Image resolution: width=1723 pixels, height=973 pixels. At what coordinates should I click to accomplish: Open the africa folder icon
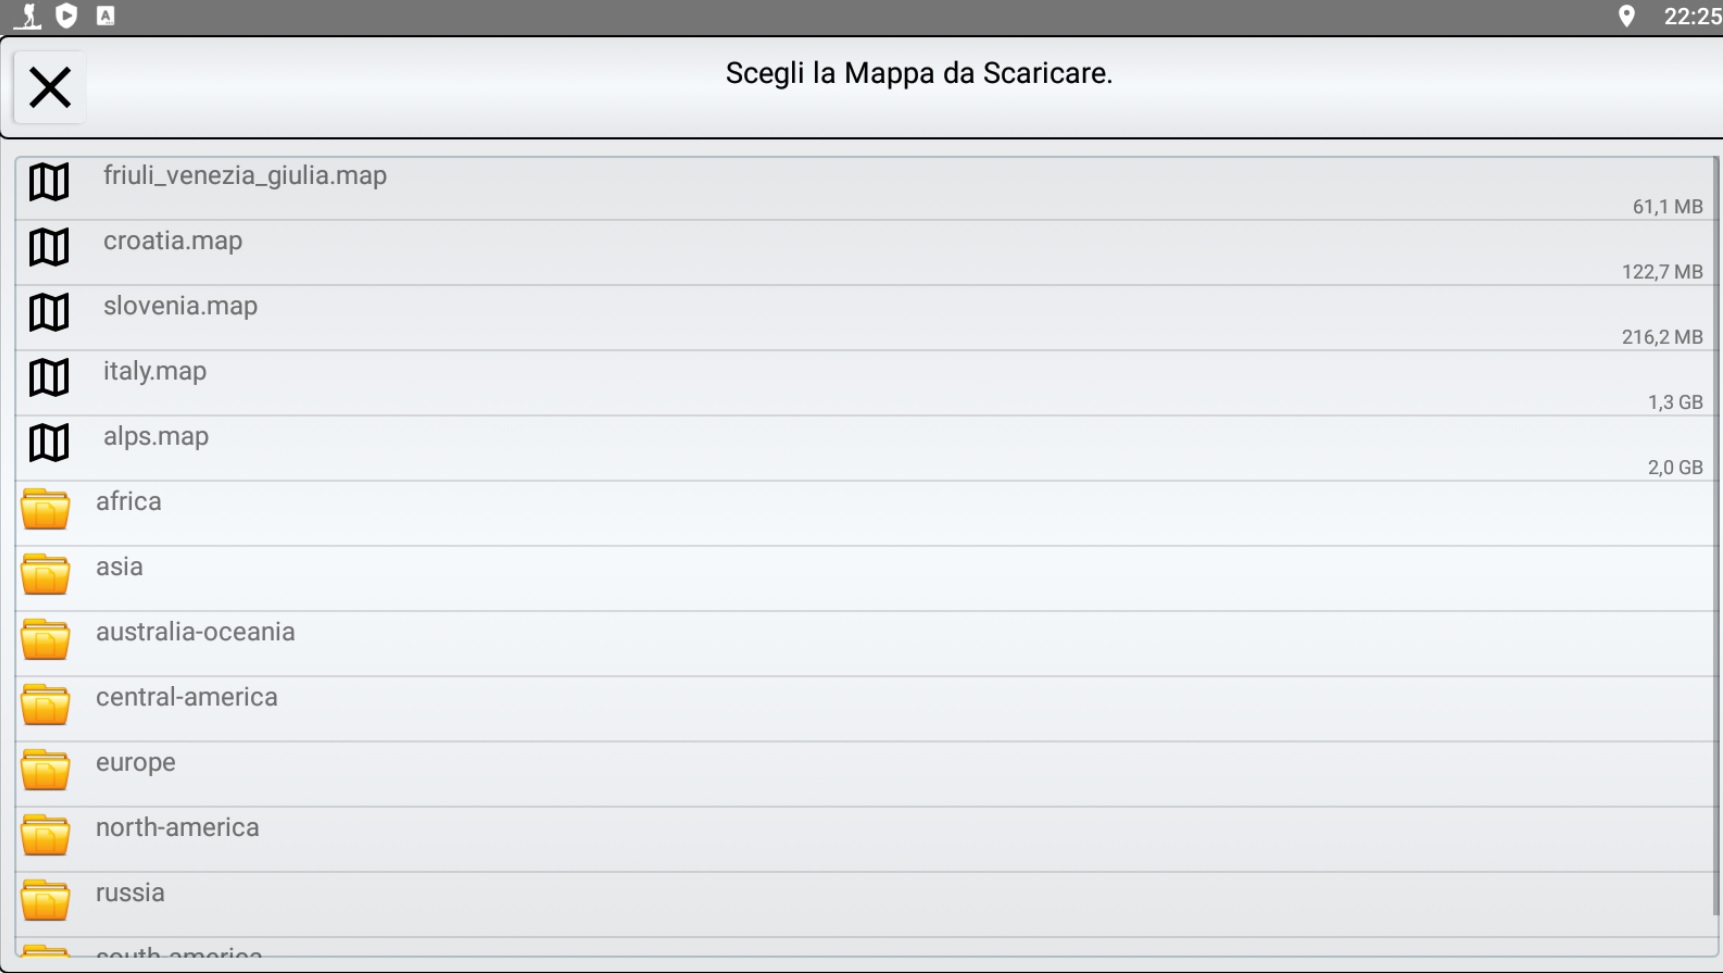pyautogui.click(x=46, y=509)
